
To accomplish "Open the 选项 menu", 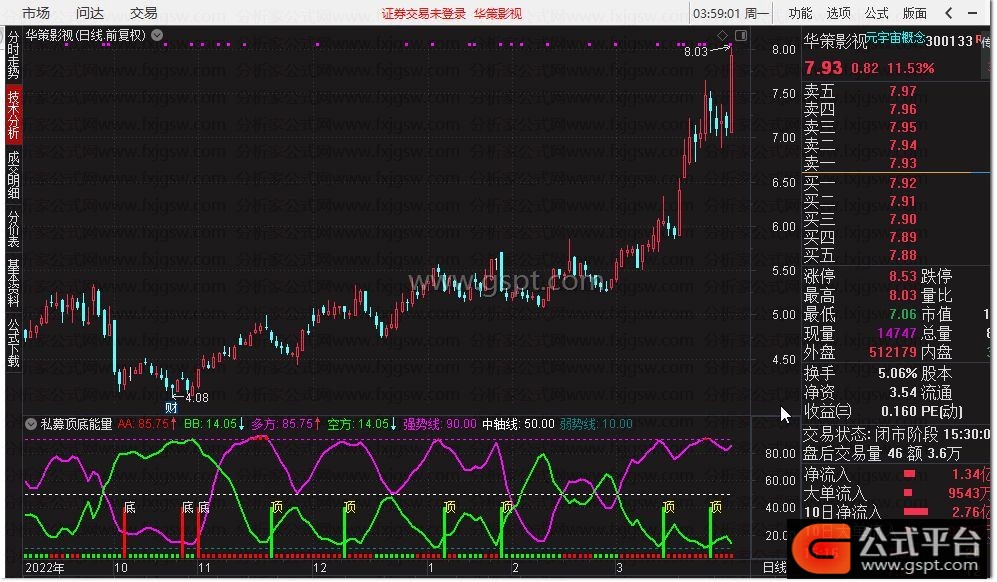I will [838, 13].
